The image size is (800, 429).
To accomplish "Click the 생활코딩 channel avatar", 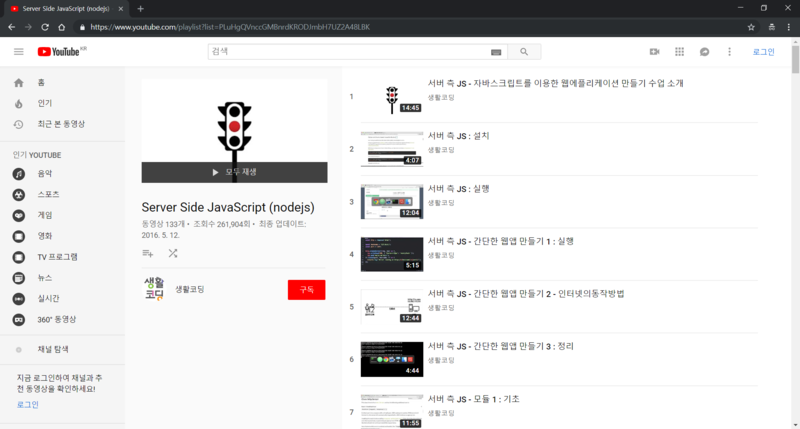I will pos(154,289).
